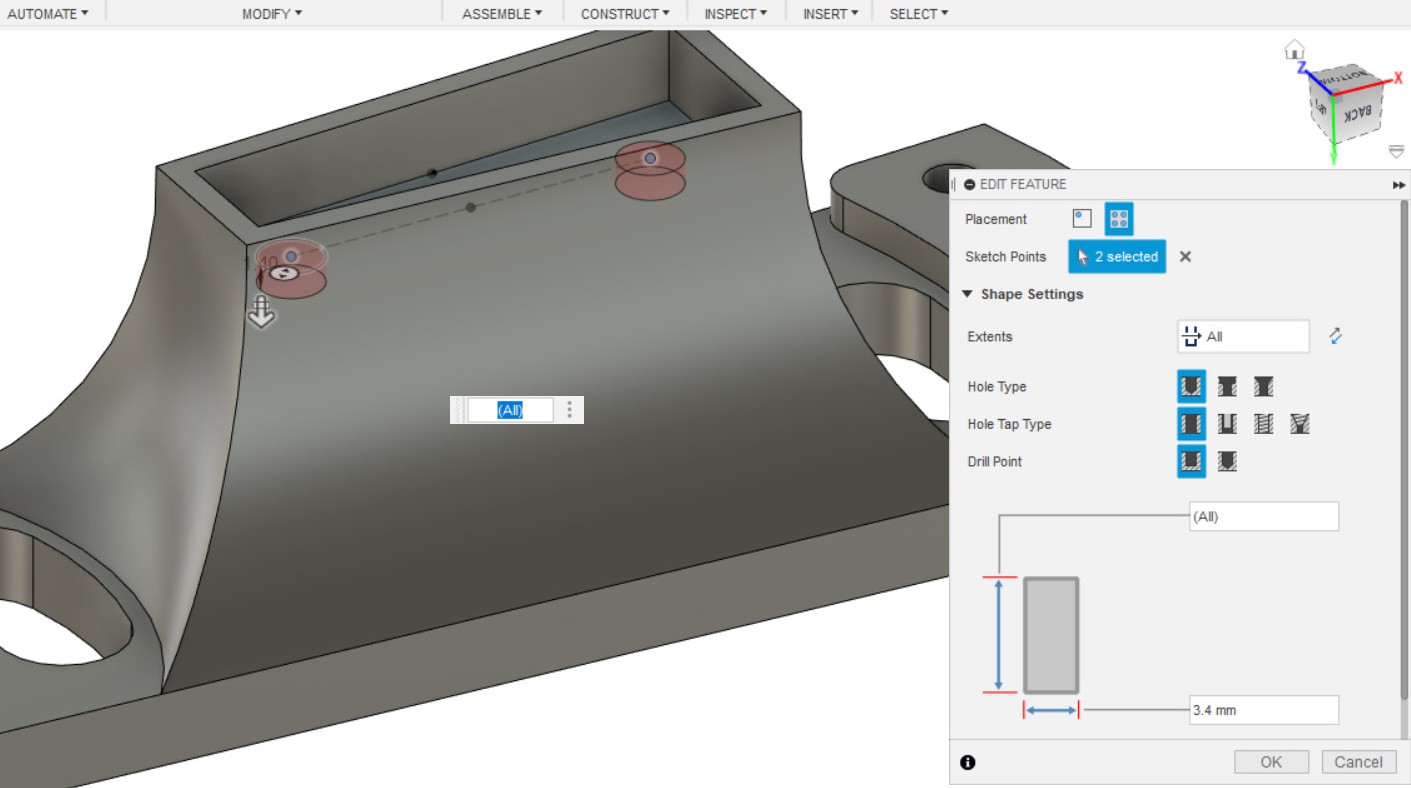Select multiple holes placement option
Screen dimensions: 1411x788
[x=1119, y=219]
